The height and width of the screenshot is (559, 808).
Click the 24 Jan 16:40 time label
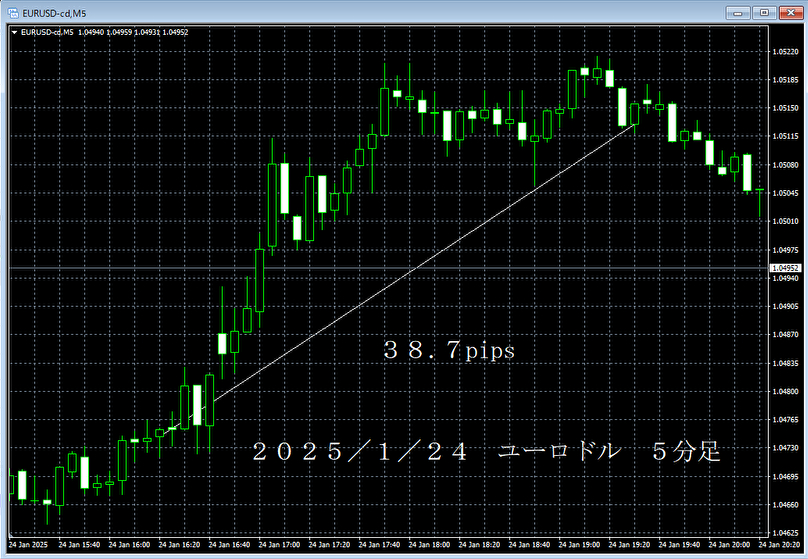(x=229, y=545)
